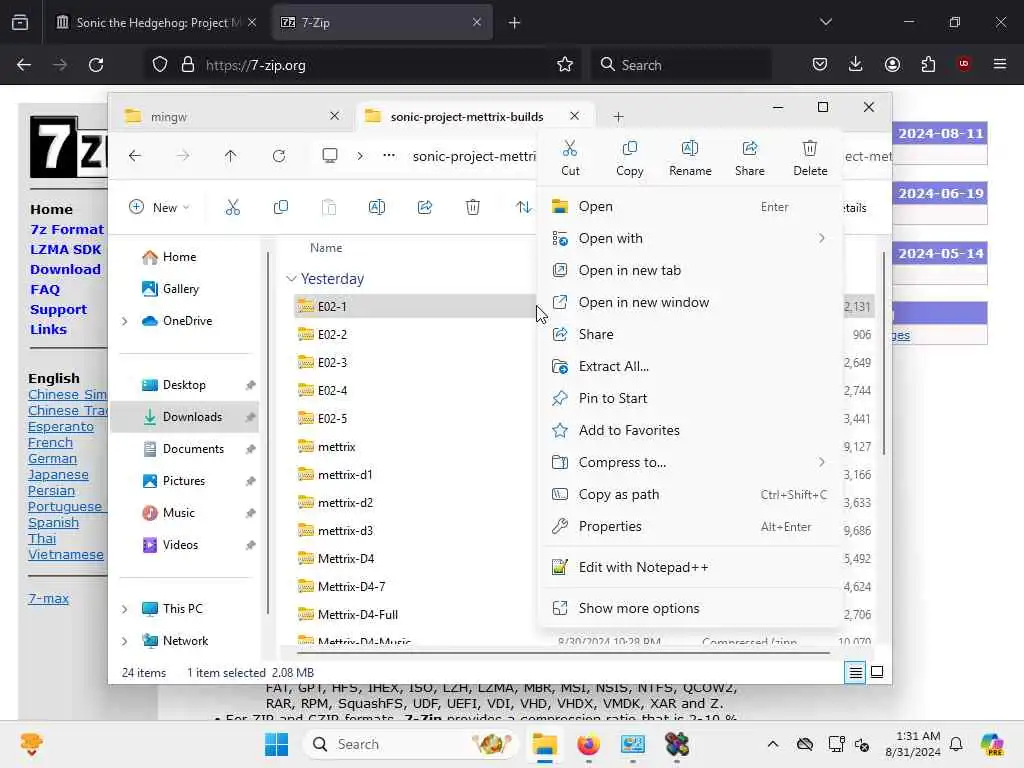Image resolution: width=1024 pixels, height=768 pixels.
Task: Show hidden system tray icons
Action: coord(773,744)
